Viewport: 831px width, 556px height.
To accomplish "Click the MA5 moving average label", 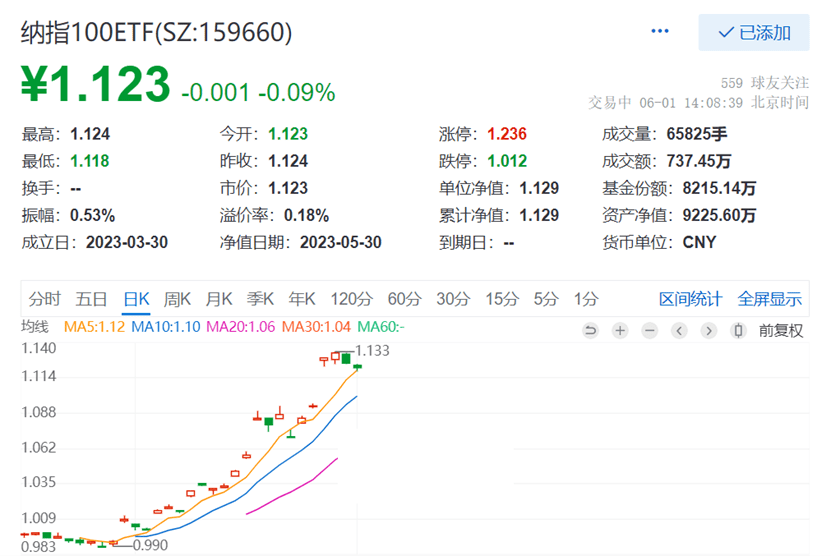I will point(93,326).
